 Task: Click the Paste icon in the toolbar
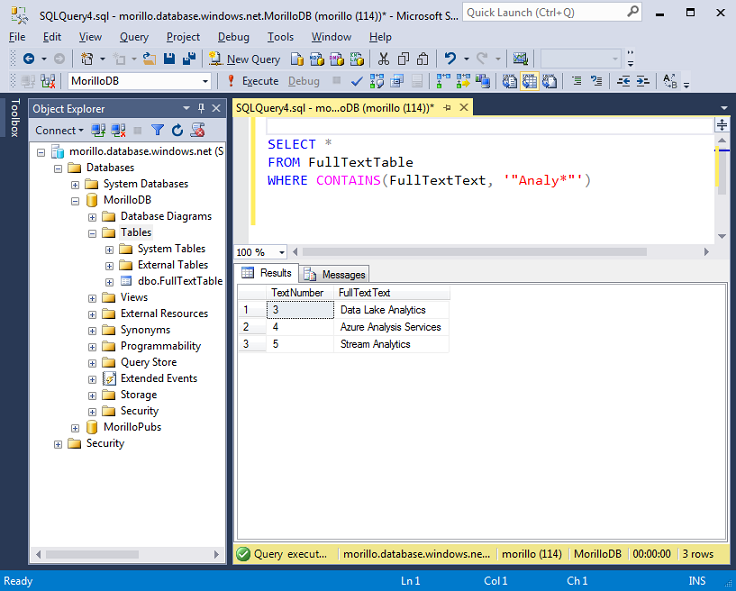[x=423, y=59]
